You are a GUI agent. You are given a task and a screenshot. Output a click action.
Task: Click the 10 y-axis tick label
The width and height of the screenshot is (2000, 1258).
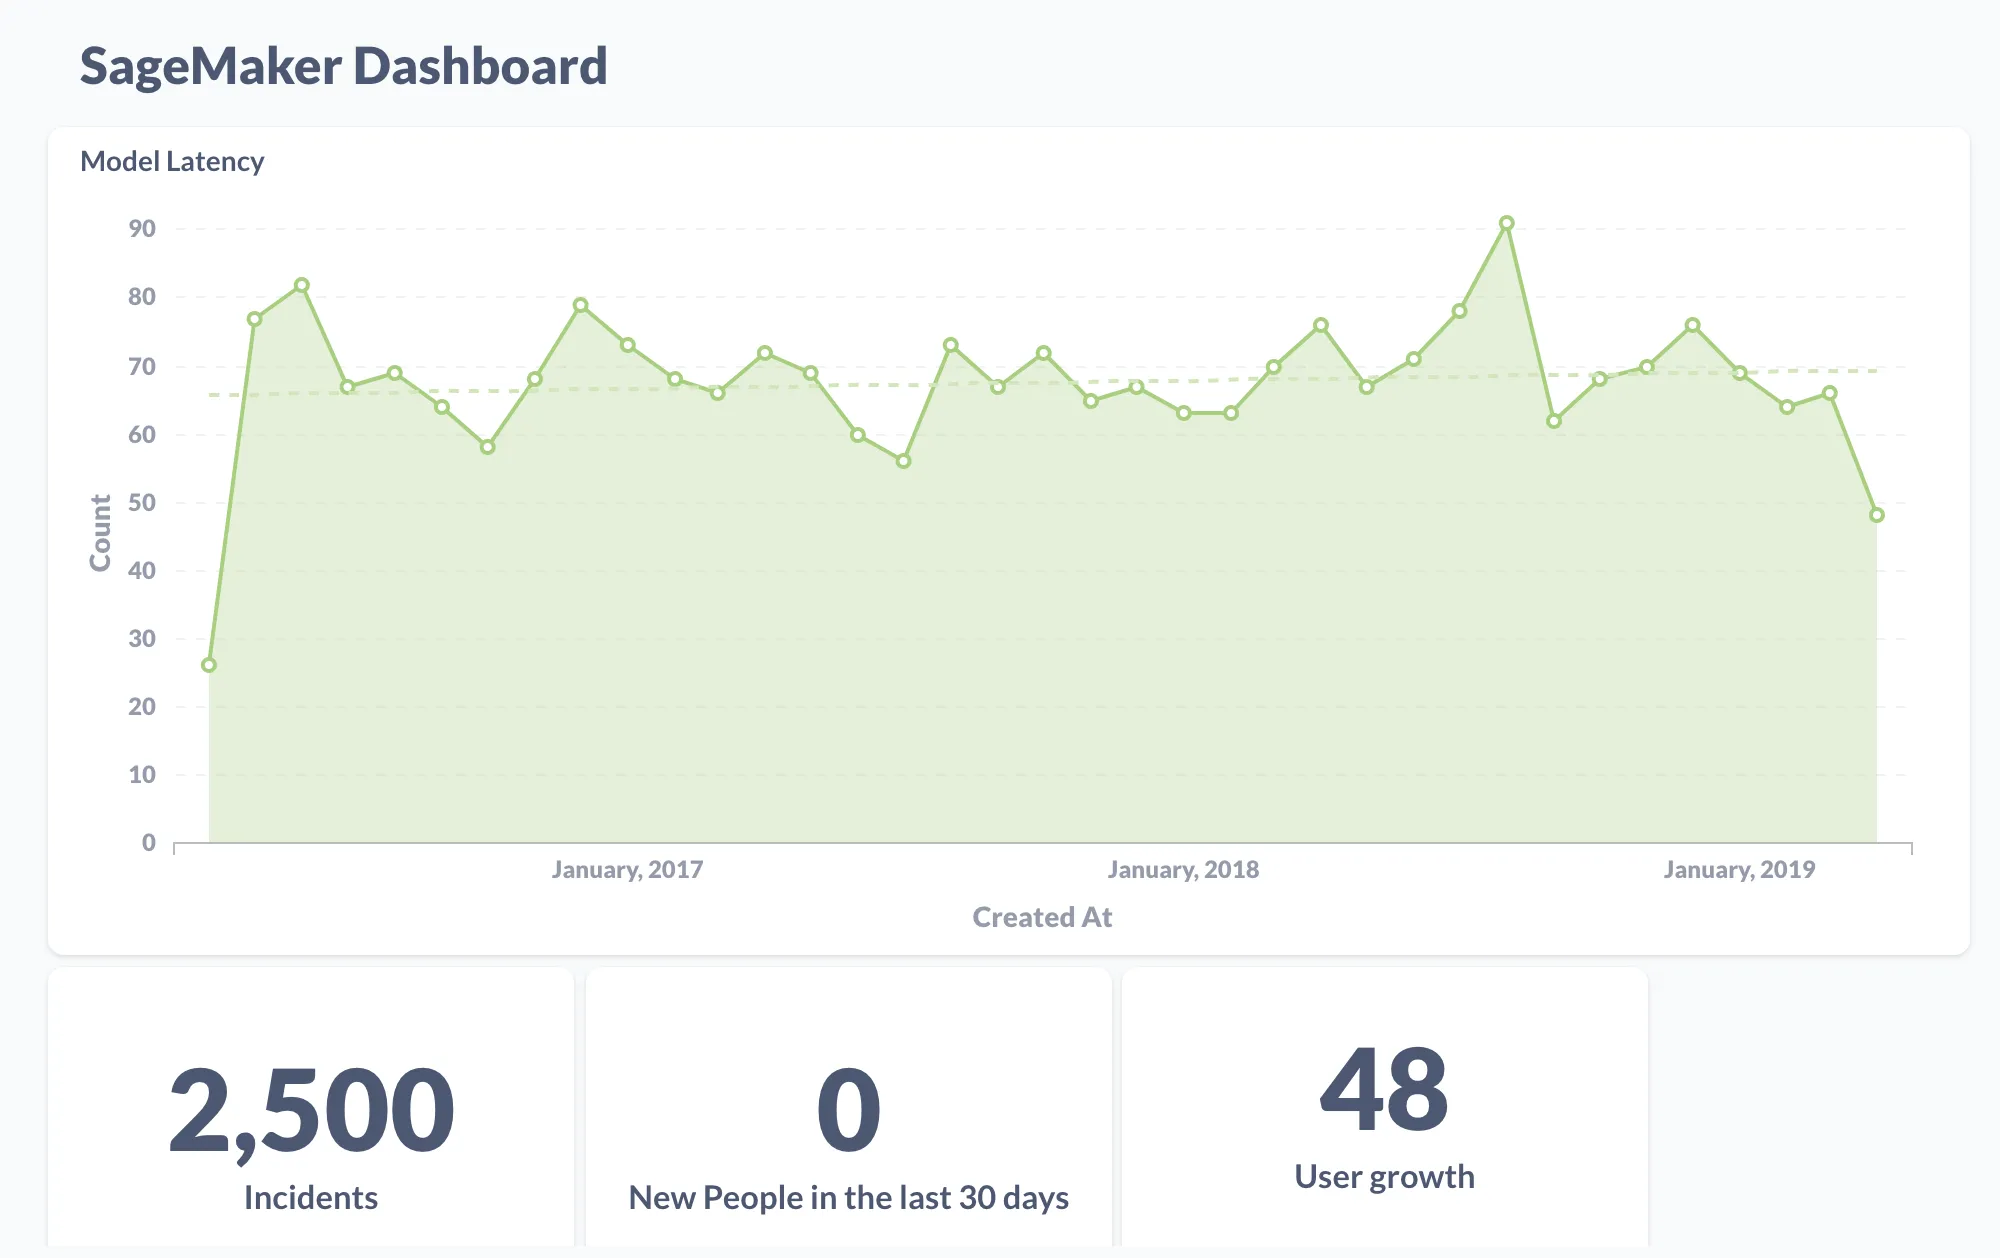[x=142, y=775]
